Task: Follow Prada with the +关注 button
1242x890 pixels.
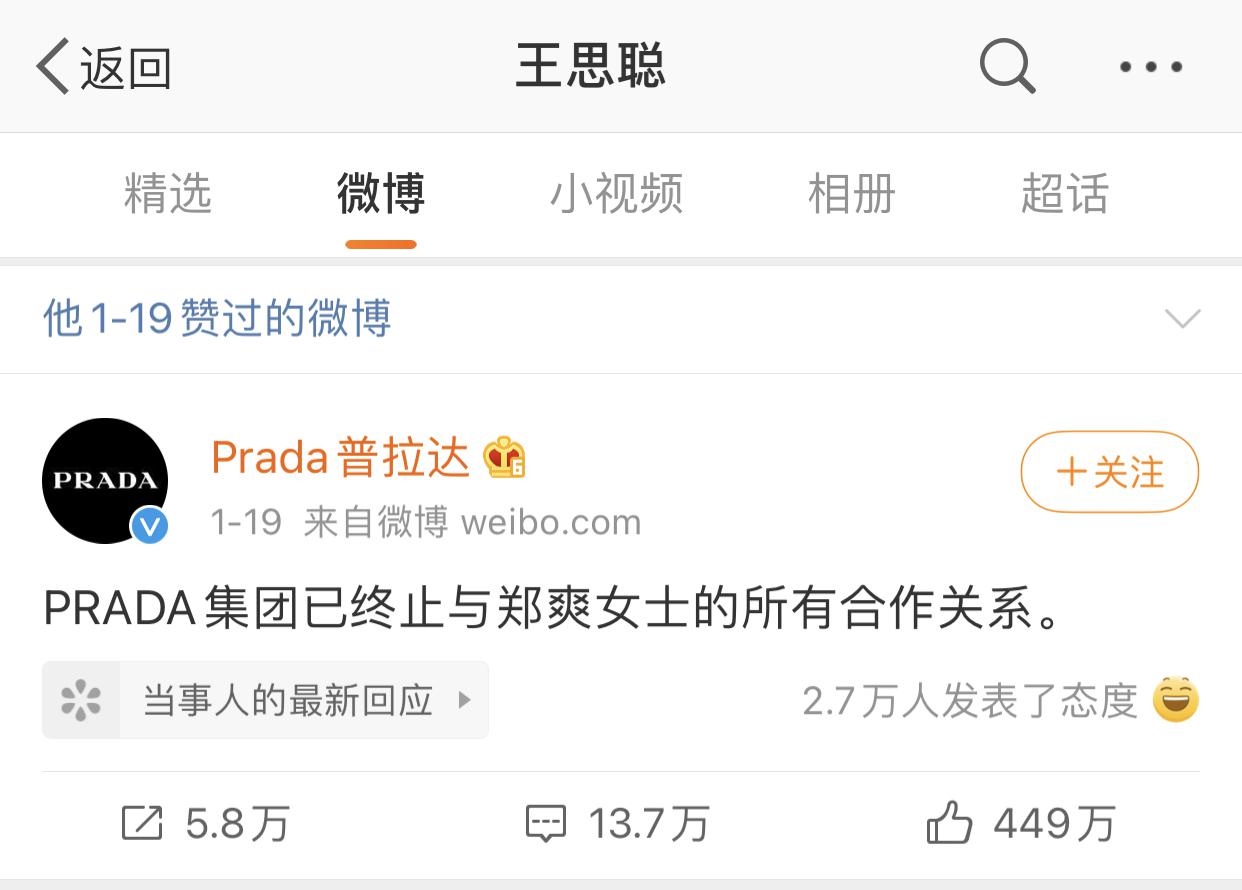Action: point(1109,472)
